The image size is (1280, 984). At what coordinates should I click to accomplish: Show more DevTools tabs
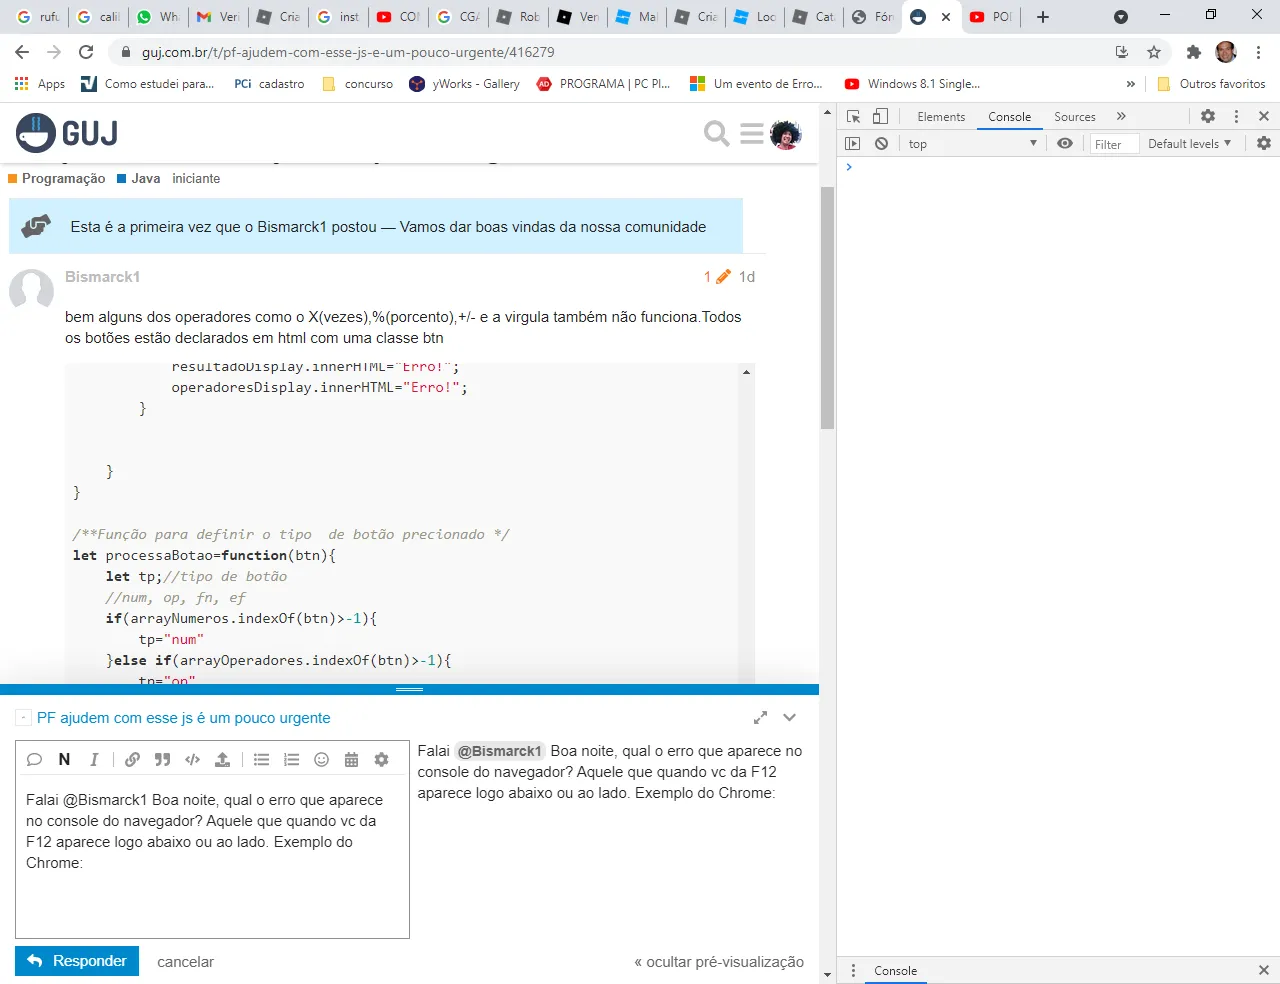point(1121,117)
